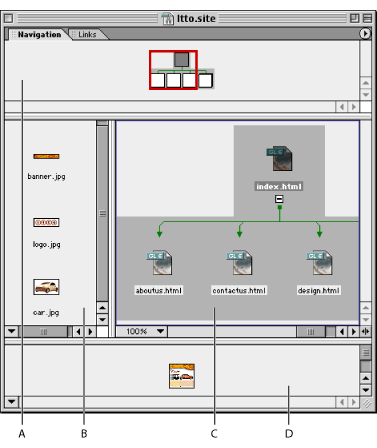This screenshot has height=448, width=377.
Task: Click the page preview thumbnail in bottom pane
Action: (182, 376)
